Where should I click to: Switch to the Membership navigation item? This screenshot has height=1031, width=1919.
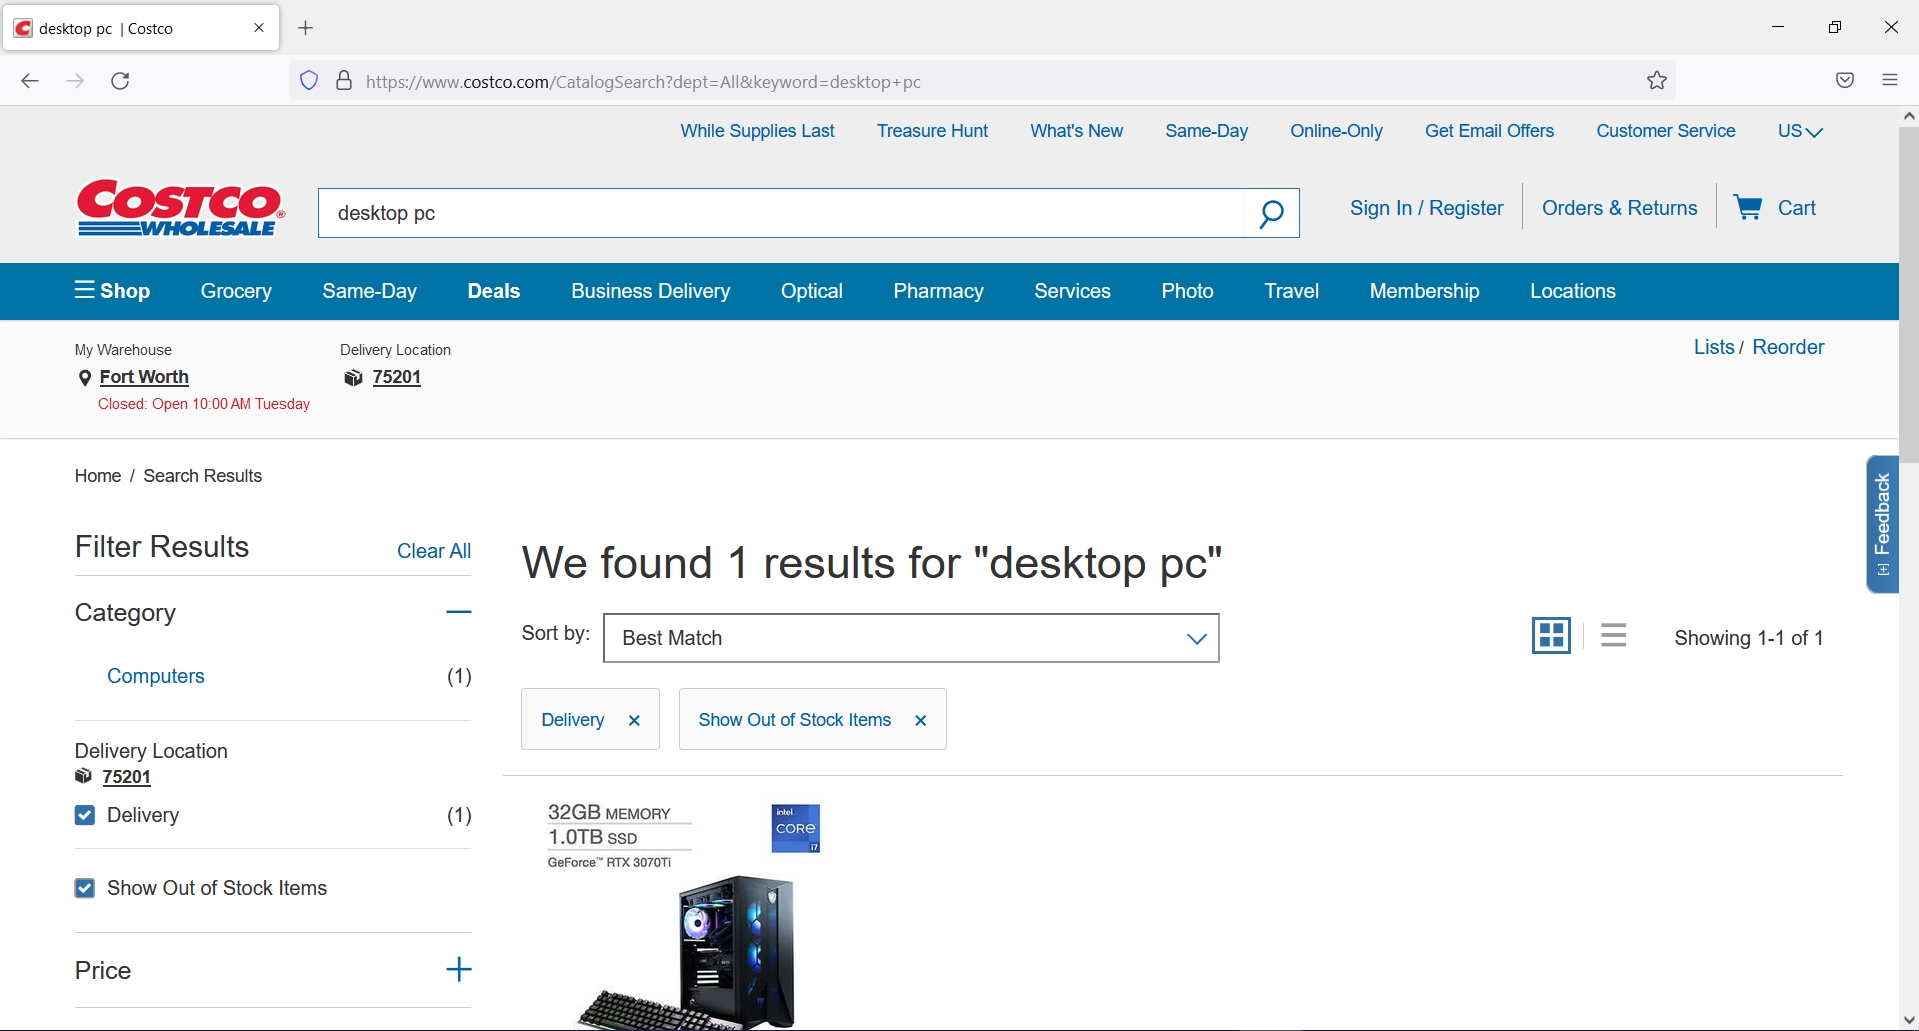1423,291
